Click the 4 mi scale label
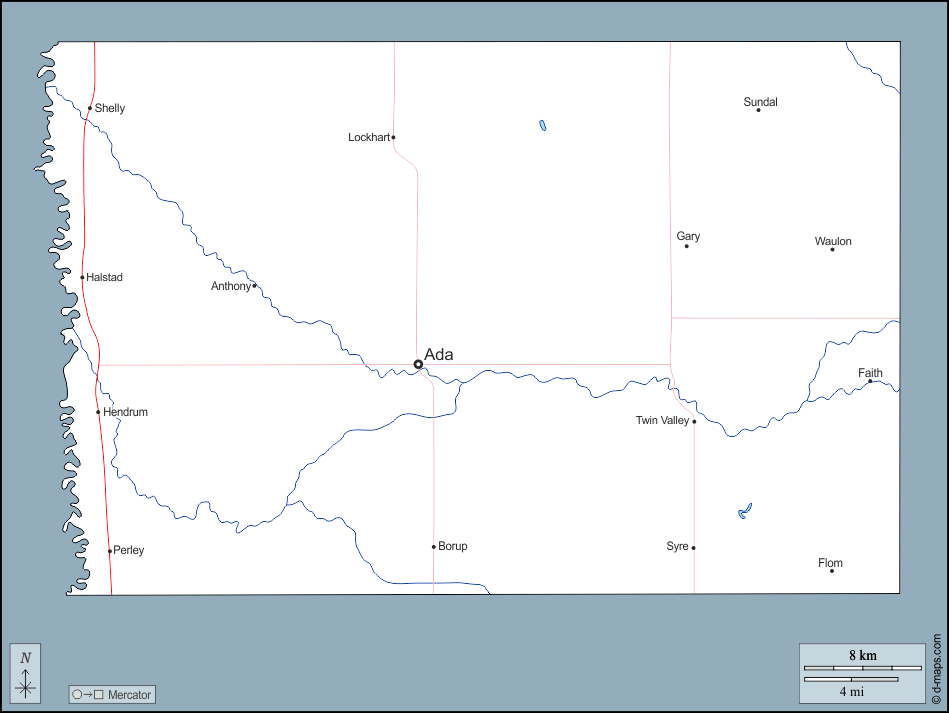This screenshot has height=713, width=949. pos(850,691)
